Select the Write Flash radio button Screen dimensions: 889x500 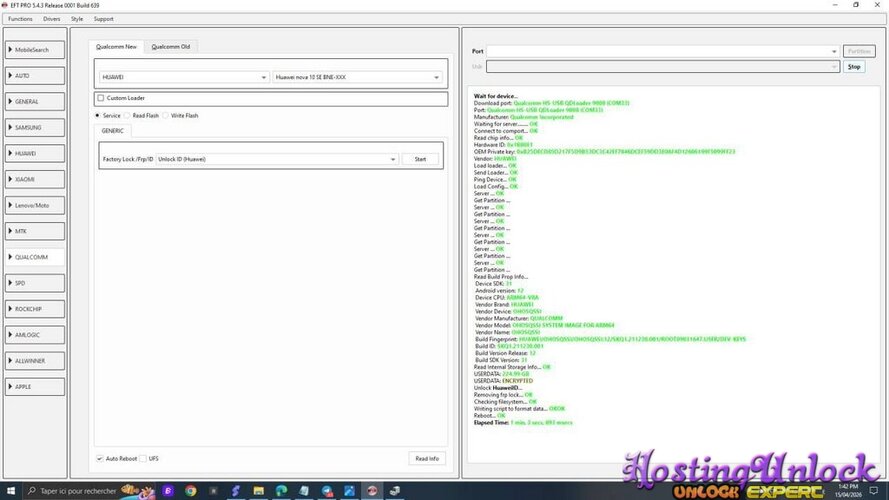166,116
